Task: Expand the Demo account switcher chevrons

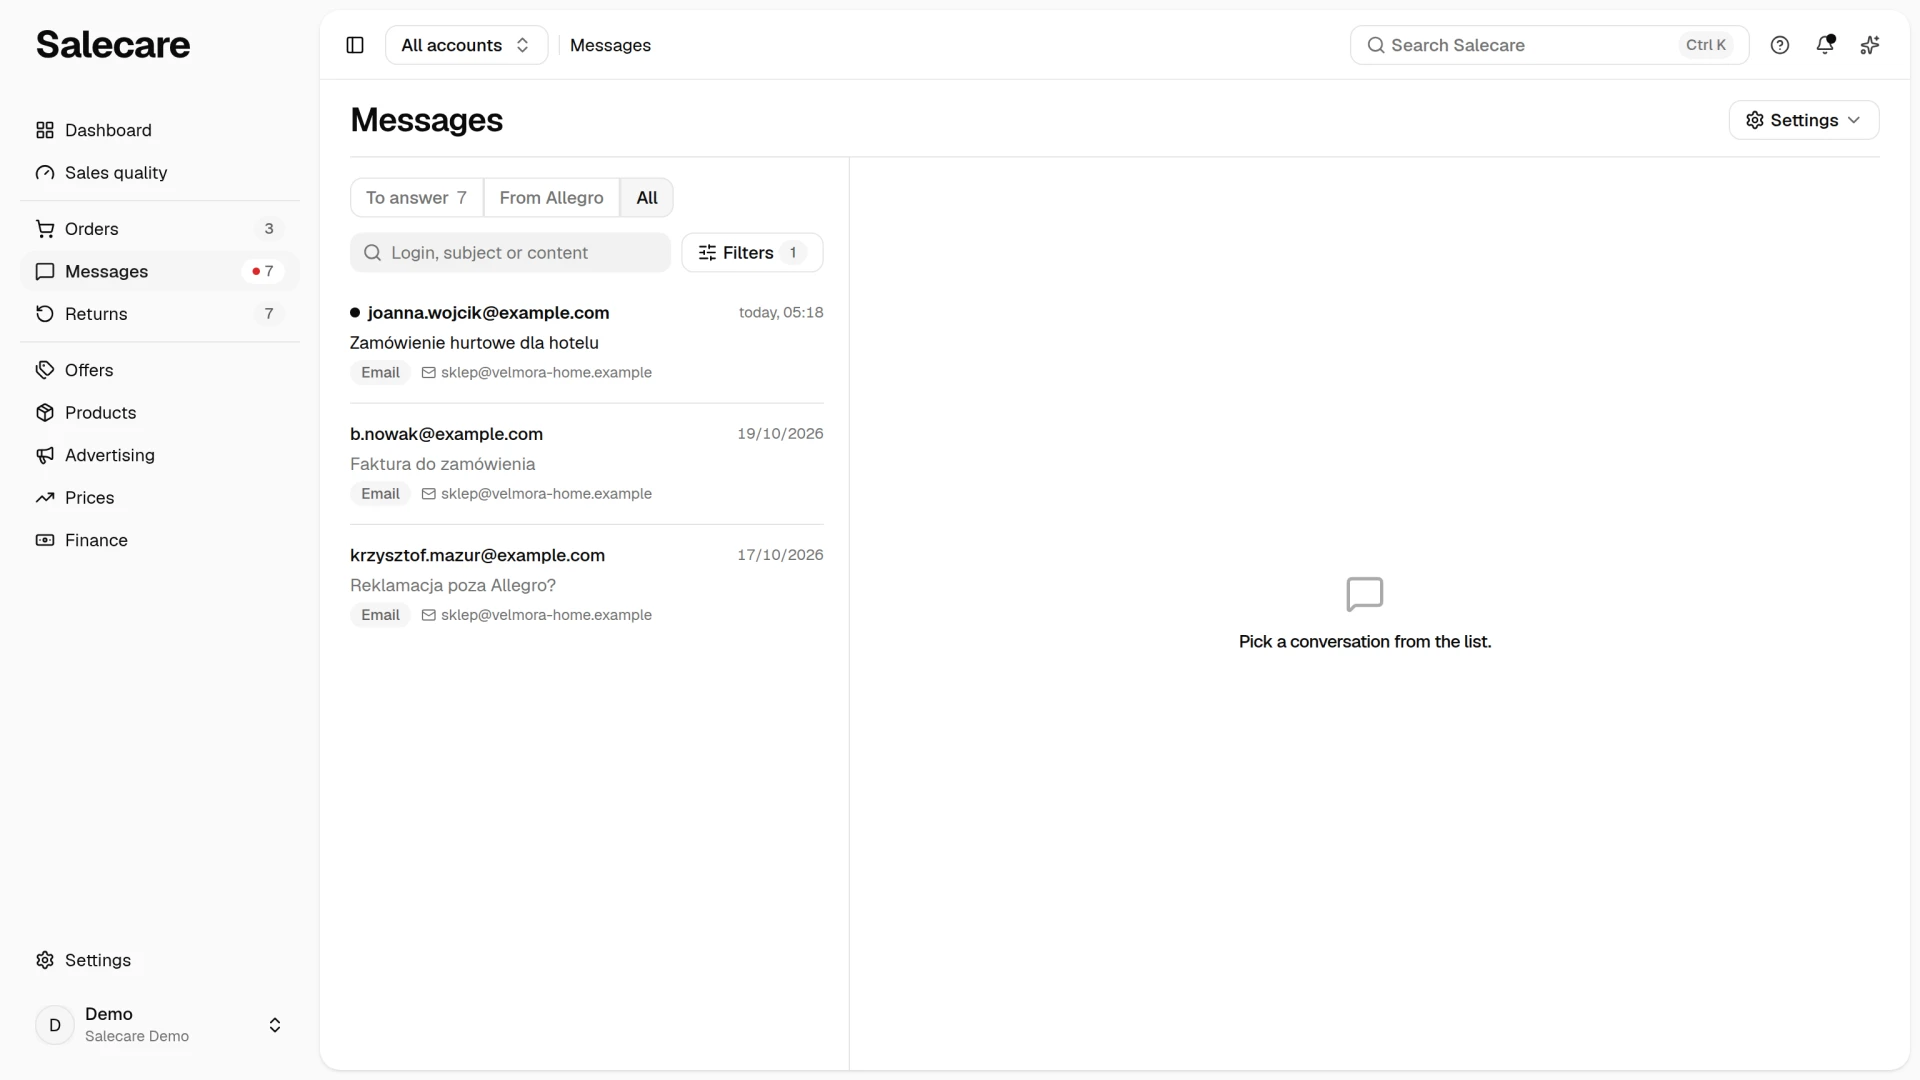Action: pyautogui.click(x=275, y=1025)
